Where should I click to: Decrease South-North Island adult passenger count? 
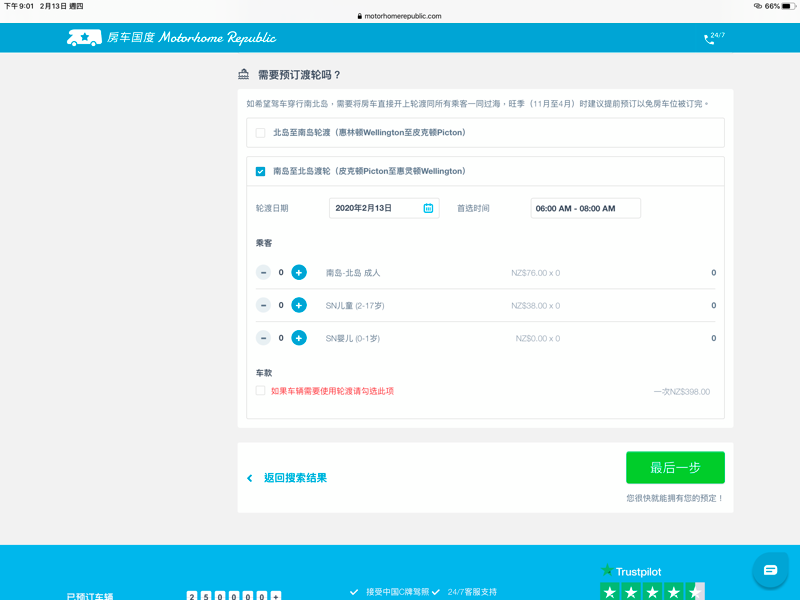pyautogui.click(x=263, y=273)
